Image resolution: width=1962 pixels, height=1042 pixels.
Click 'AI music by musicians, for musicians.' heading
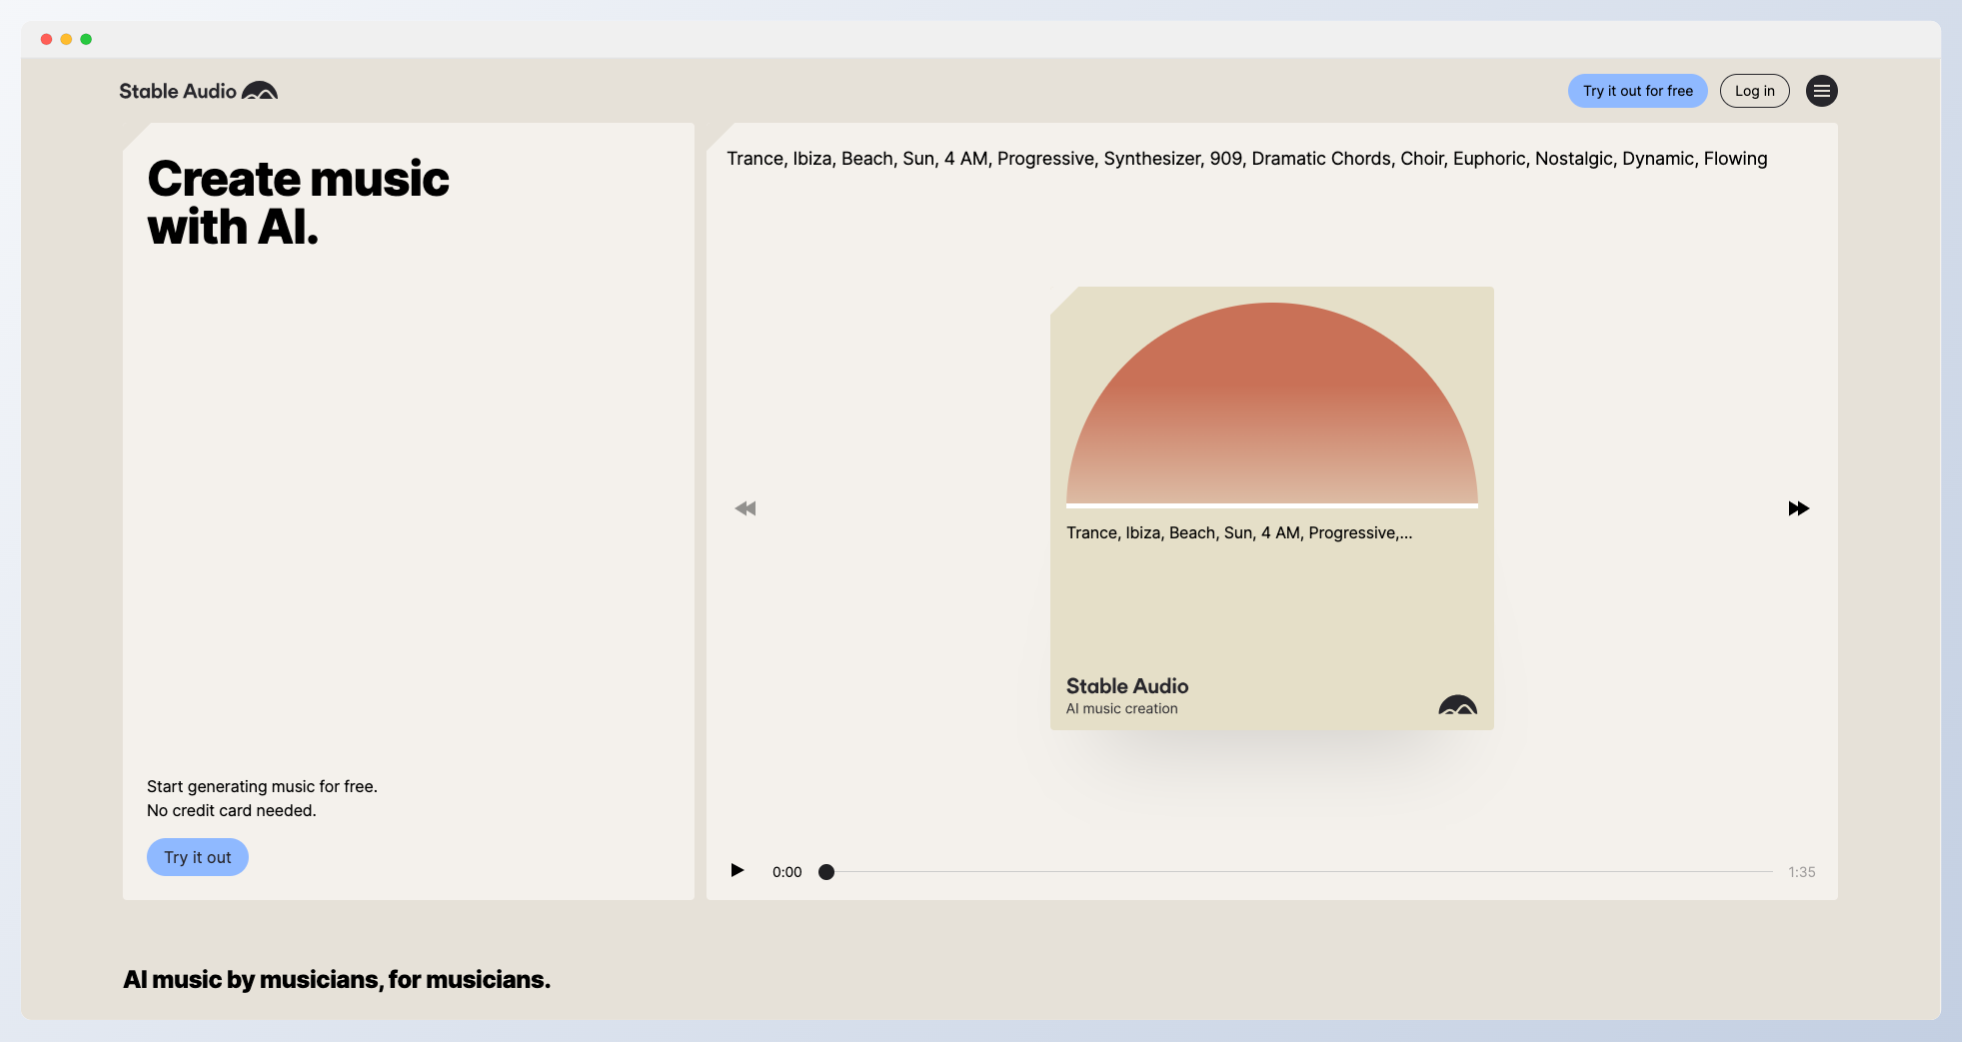tap(337, 979)
